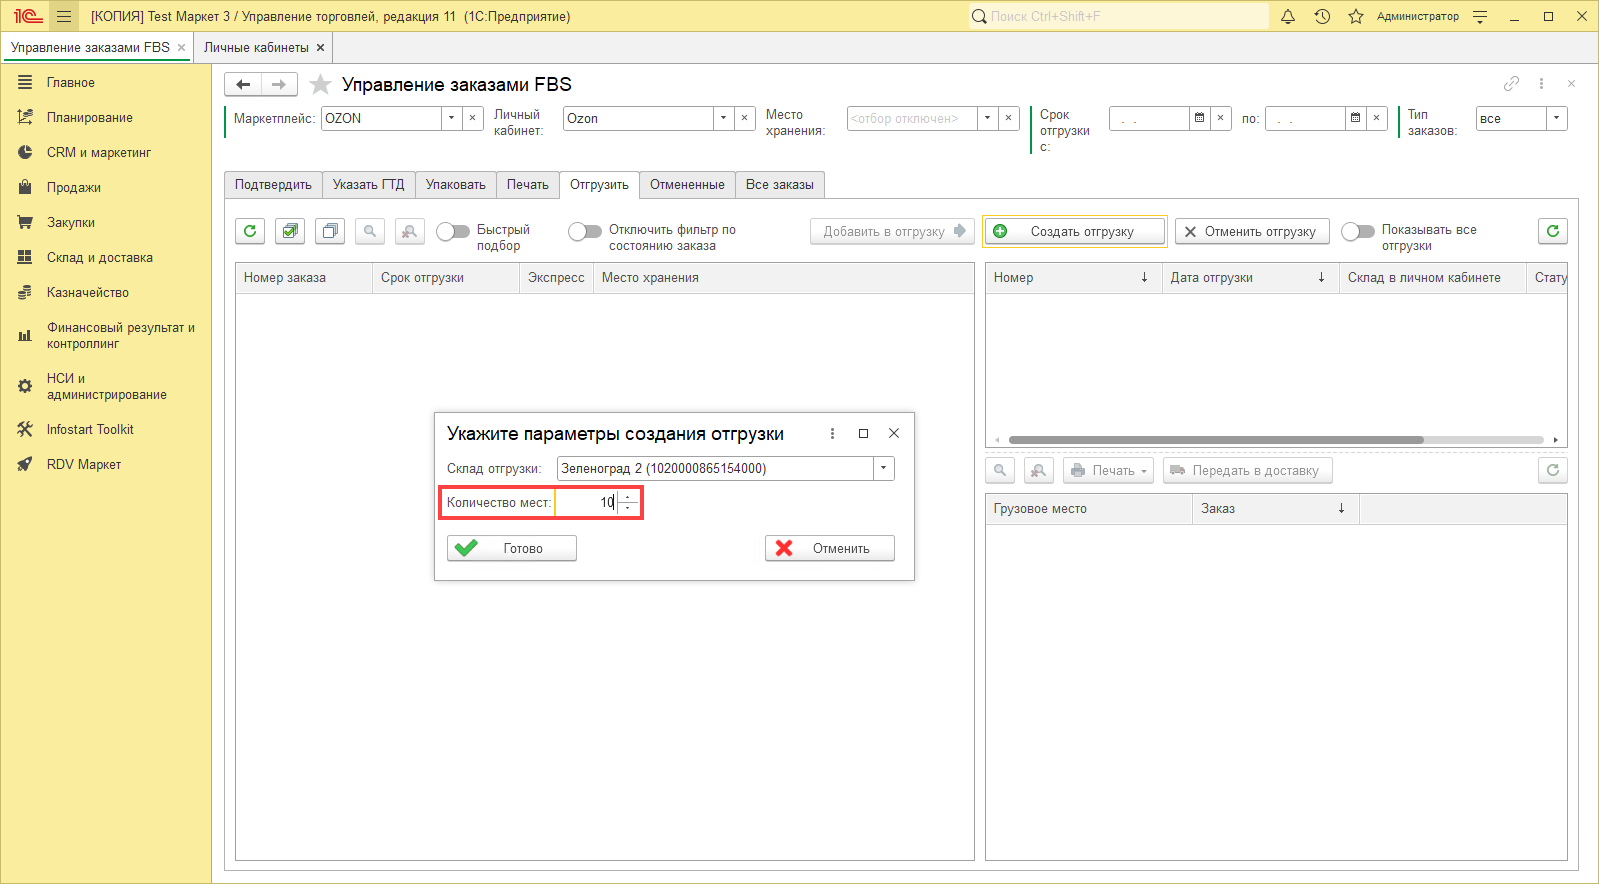Open the Продажи section in sidebar

click(x=73, y=188)
